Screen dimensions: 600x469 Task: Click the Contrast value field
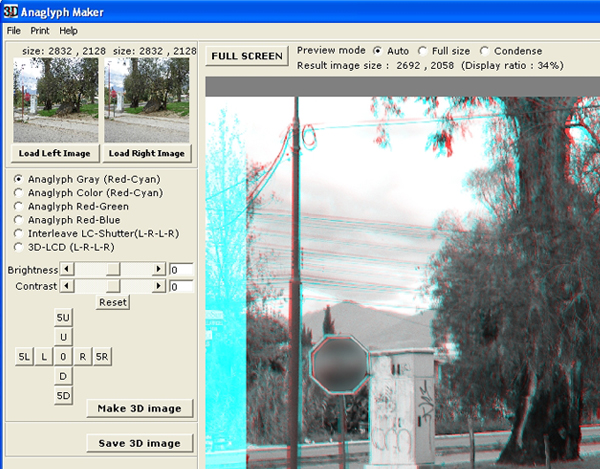pos(181,287)
